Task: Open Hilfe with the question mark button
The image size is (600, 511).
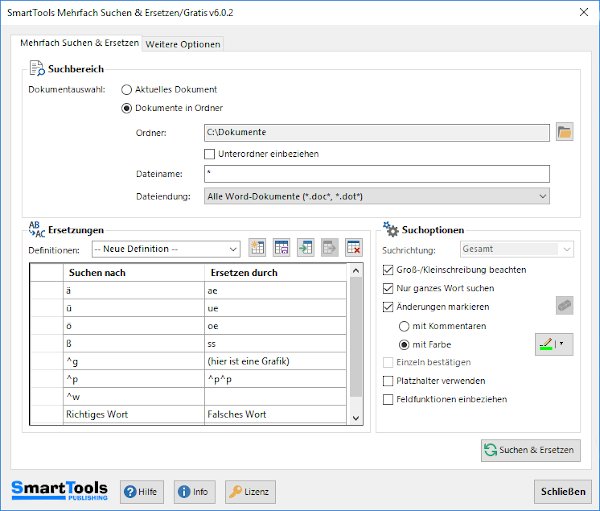Action: tap(142, 491)
